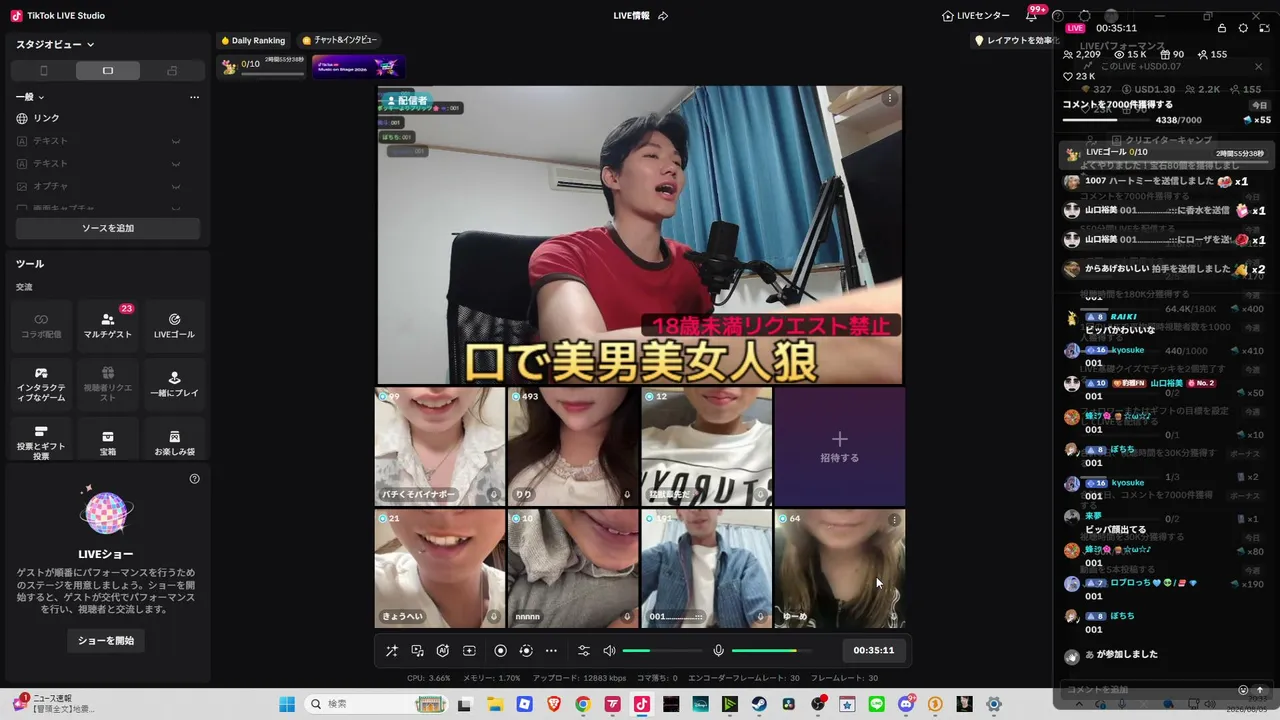Screen dimensions: 1280x720
Task: Show the second hidden テキスト source
Action: coord(176,164)
